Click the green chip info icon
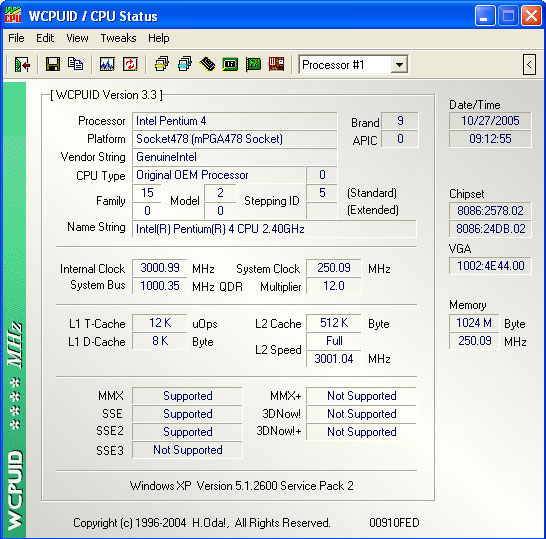546x539 pixels. click(x=230, y=64)
